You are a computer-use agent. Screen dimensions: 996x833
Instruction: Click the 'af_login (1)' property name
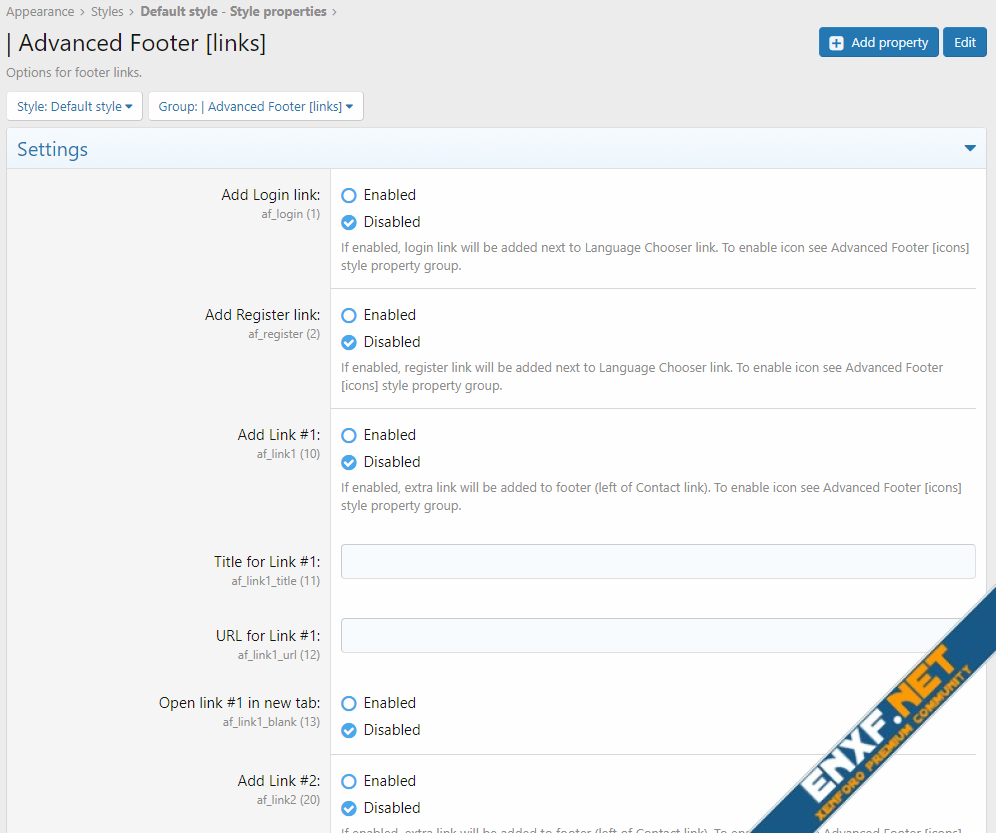(x=290, y=214)
